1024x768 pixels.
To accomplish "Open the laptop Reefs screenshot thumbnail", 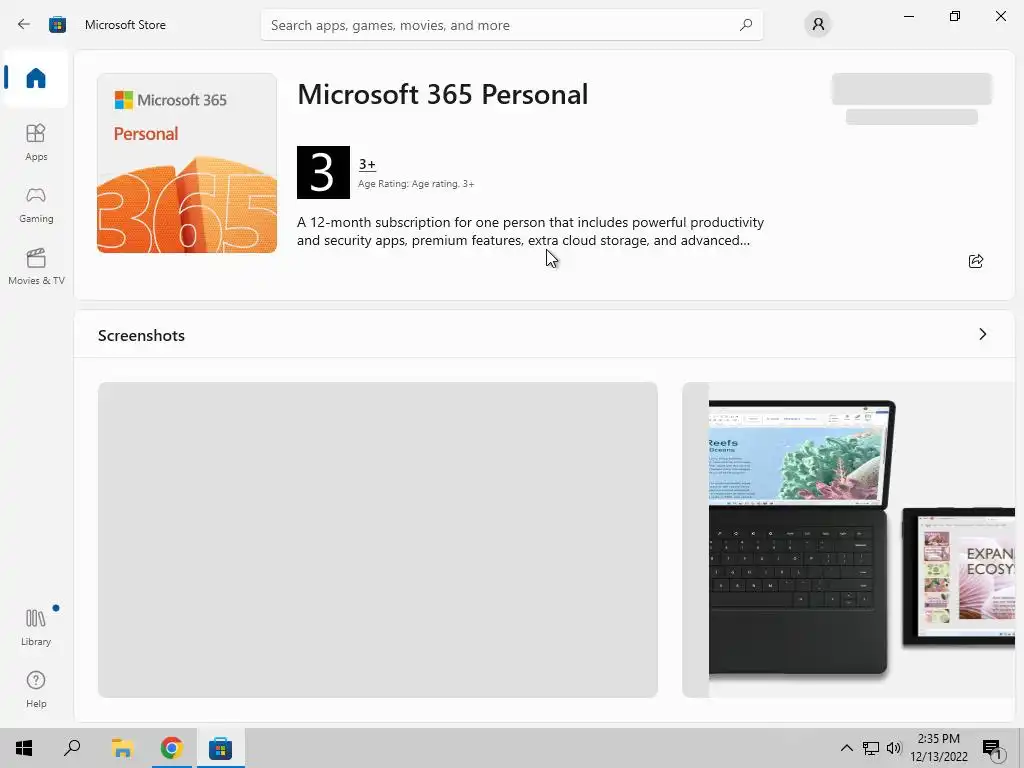I will [848, 539].
